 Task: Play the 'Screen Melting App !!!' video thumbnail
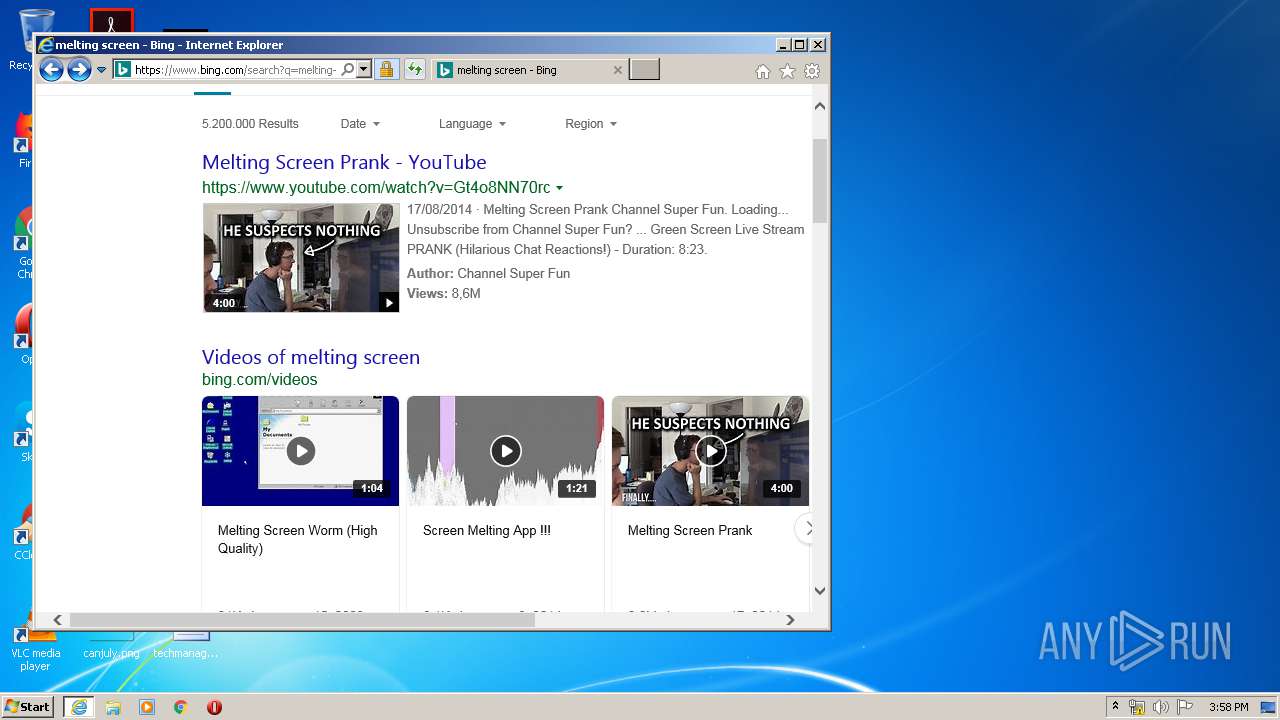[505, 451]
